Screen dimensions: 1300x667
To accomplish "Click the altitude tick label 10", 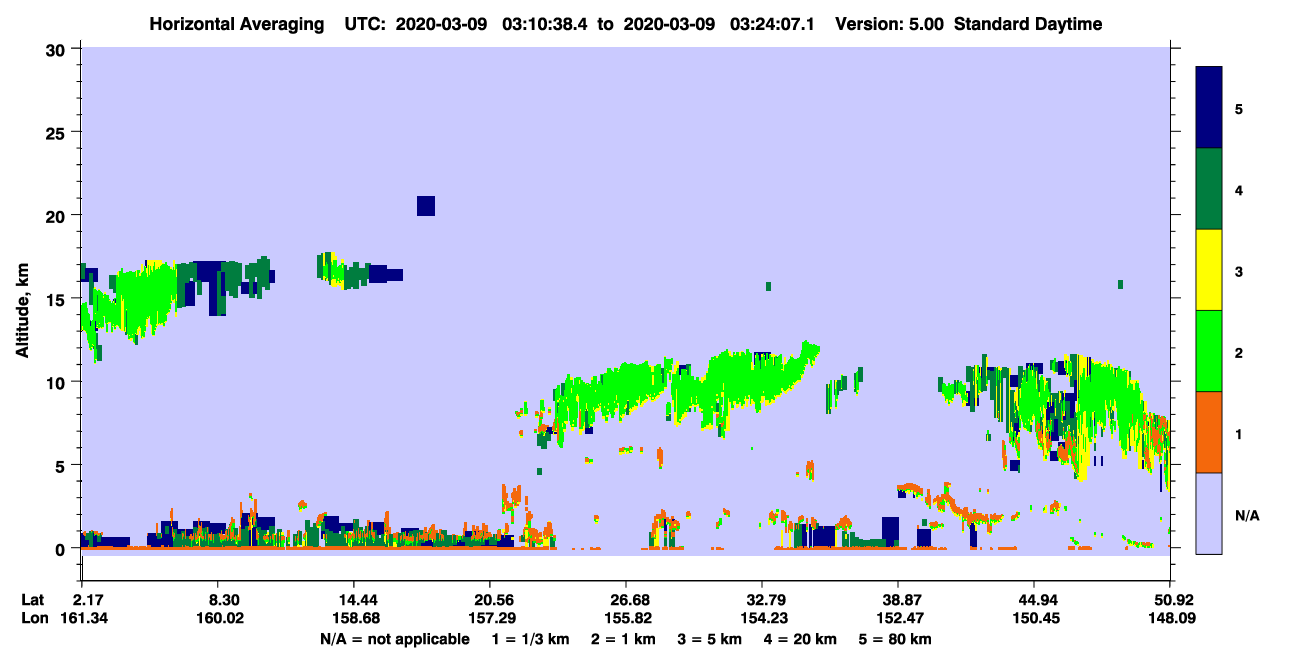I will pos(58,382).
